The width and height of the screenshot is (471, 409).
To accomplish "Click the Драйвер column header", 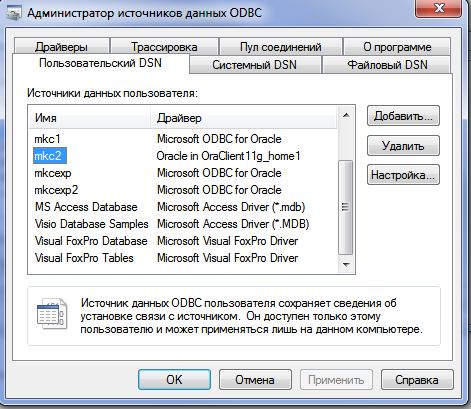I will click(244, 118).
